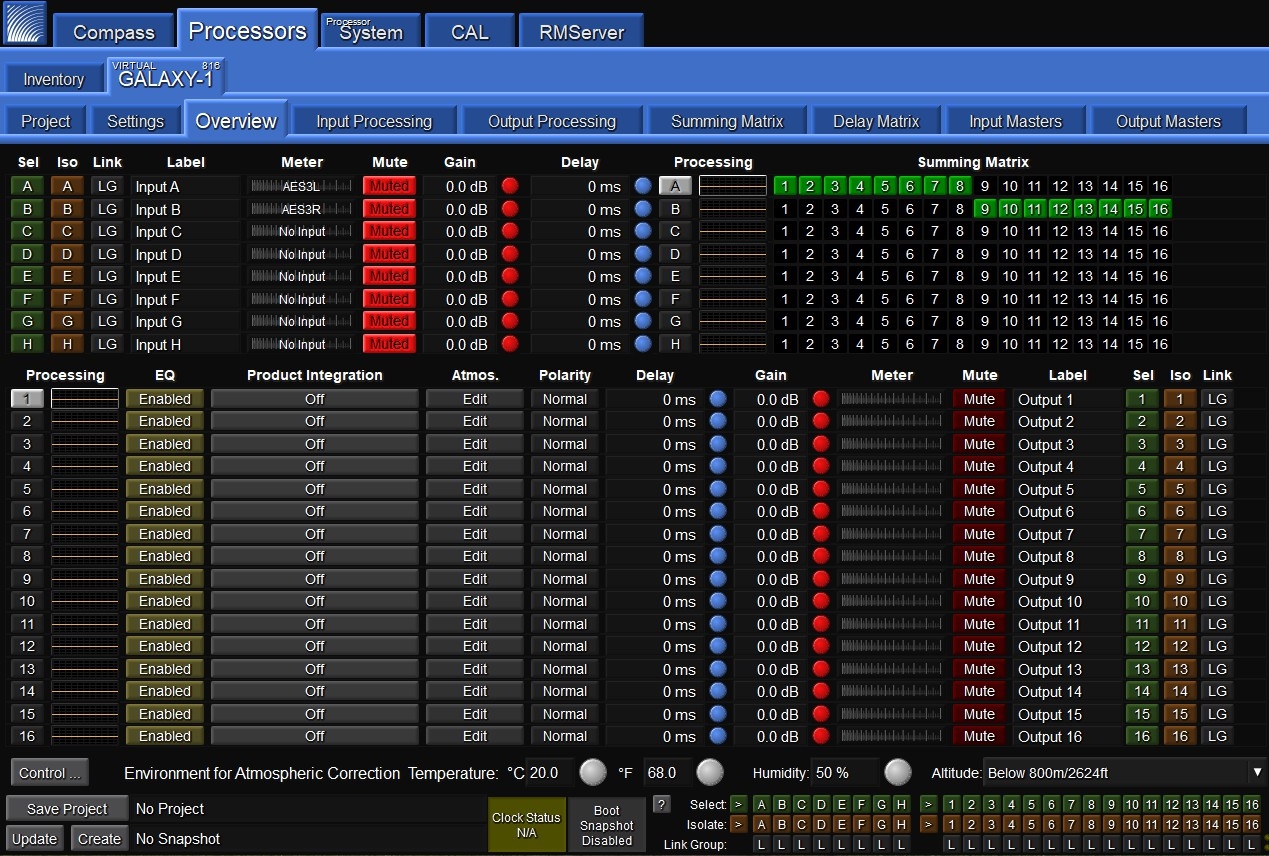The image size is (1269, 856).
Task: Switch to the Summing Matrix tab
Action: 726,121
